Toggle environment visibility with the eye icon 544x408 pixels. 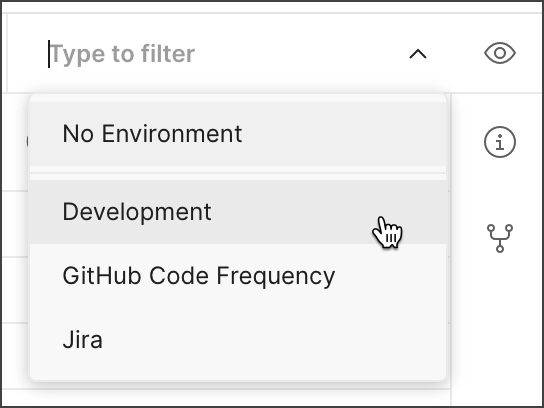click(x=500, y=53)
